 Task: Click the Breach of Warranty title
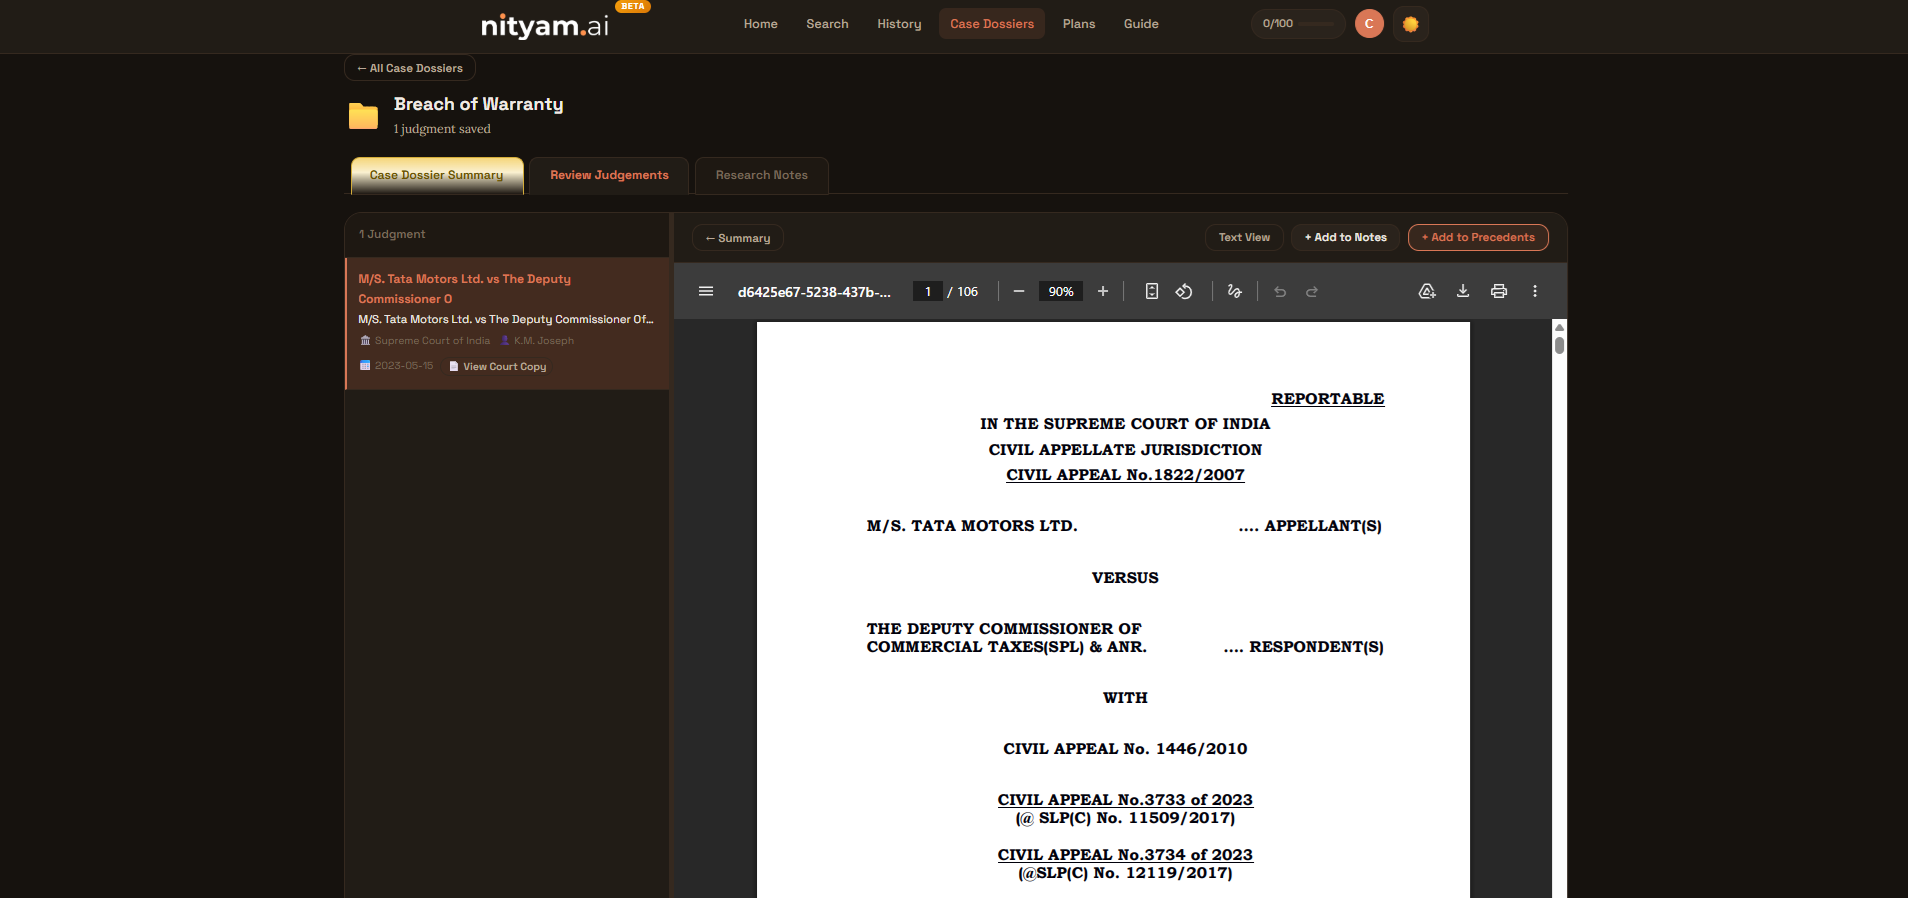pyautogui.click(x=478, y=104)
